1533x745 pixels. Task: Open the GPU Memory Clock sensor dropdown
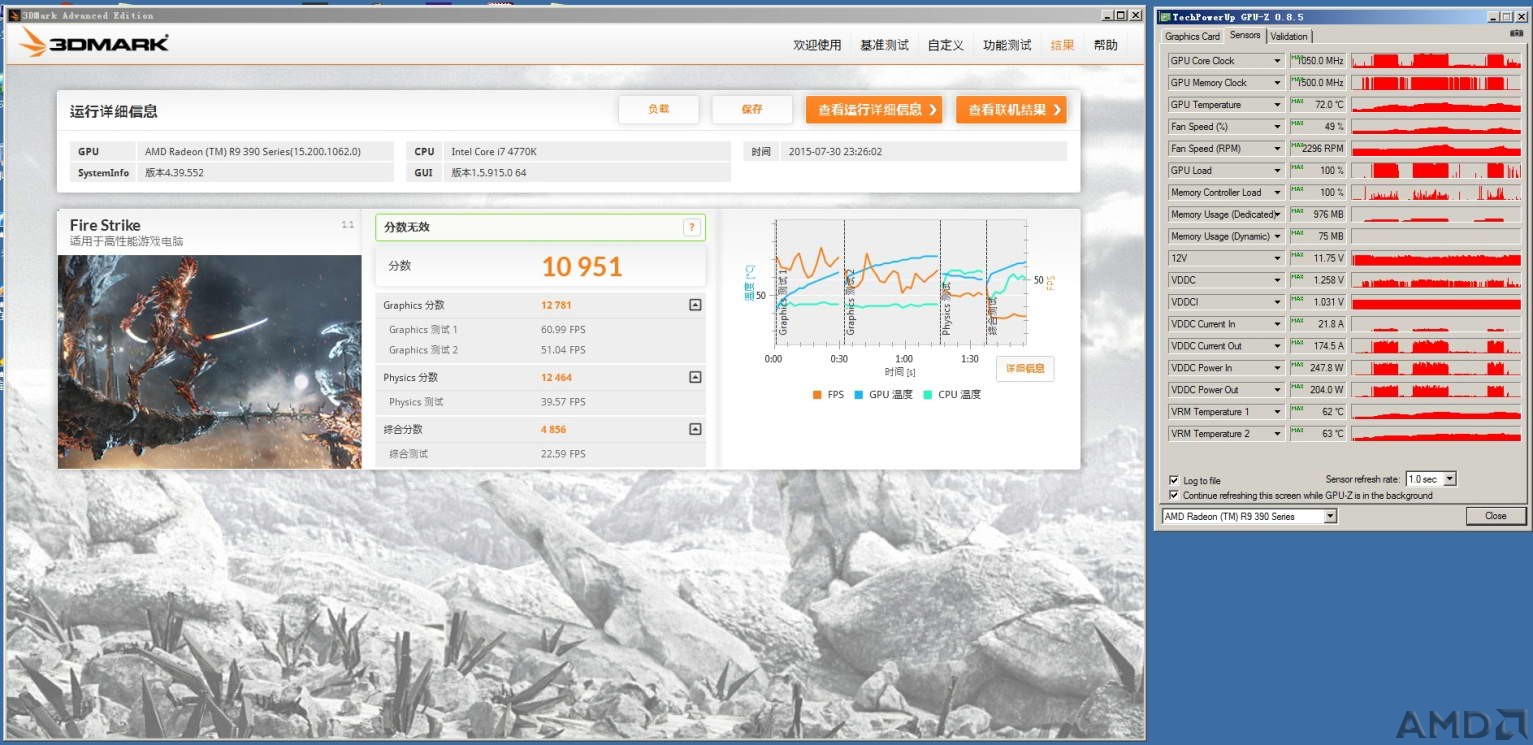click(1277, 83)
